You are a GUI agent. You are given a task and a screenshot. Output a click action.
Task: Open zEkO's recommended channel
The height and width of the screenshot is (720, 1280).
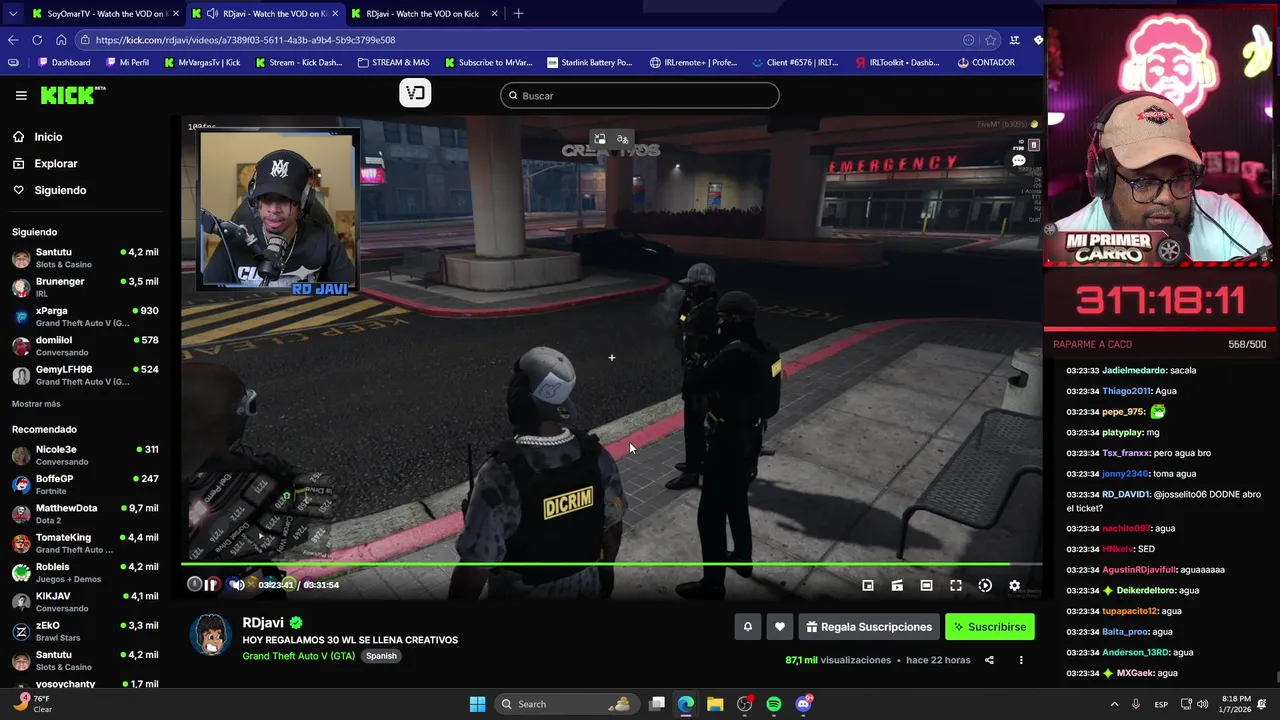point(85,631)
